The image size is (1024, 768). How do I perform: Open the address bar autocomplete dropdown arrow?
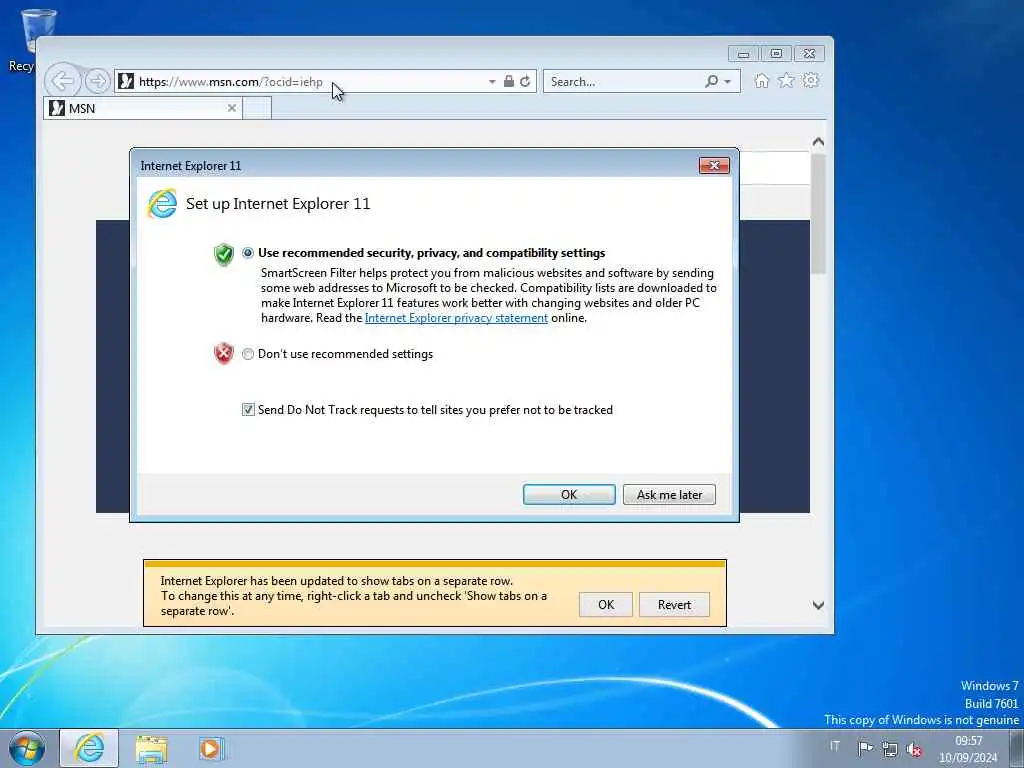(x=492, y=82)
